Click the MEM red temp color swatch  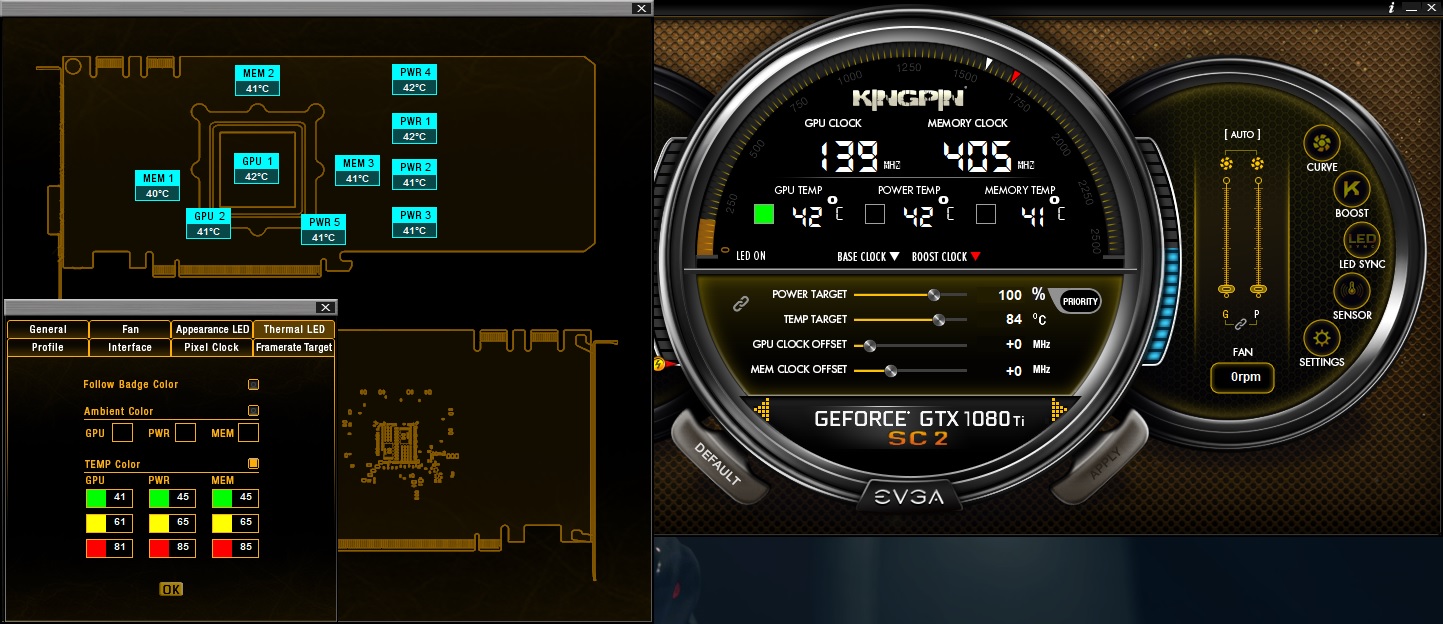(x=221, y=548)
